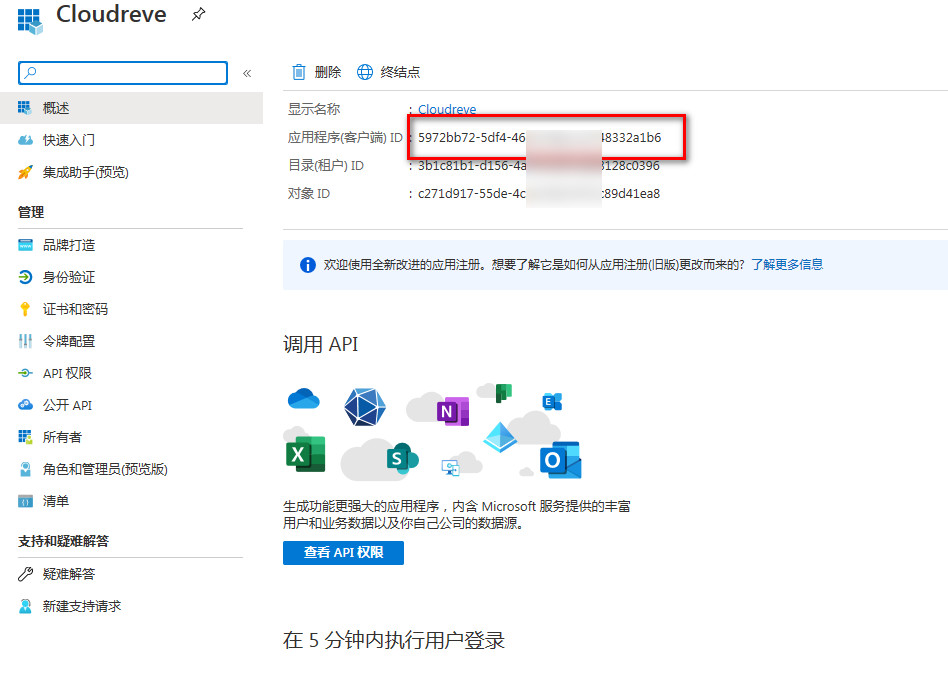The image size is (948, 696).
Task: Click the 调用 API heading
Action: 320,344
